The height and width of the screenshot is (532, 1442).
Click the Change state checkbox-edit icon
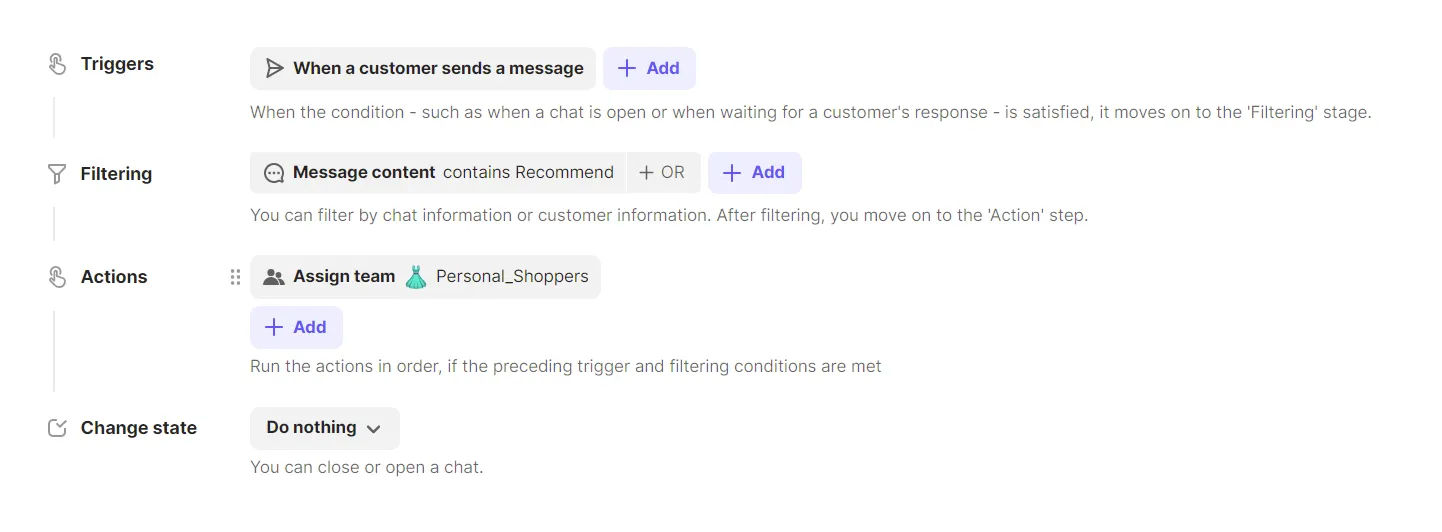(57, 428)
